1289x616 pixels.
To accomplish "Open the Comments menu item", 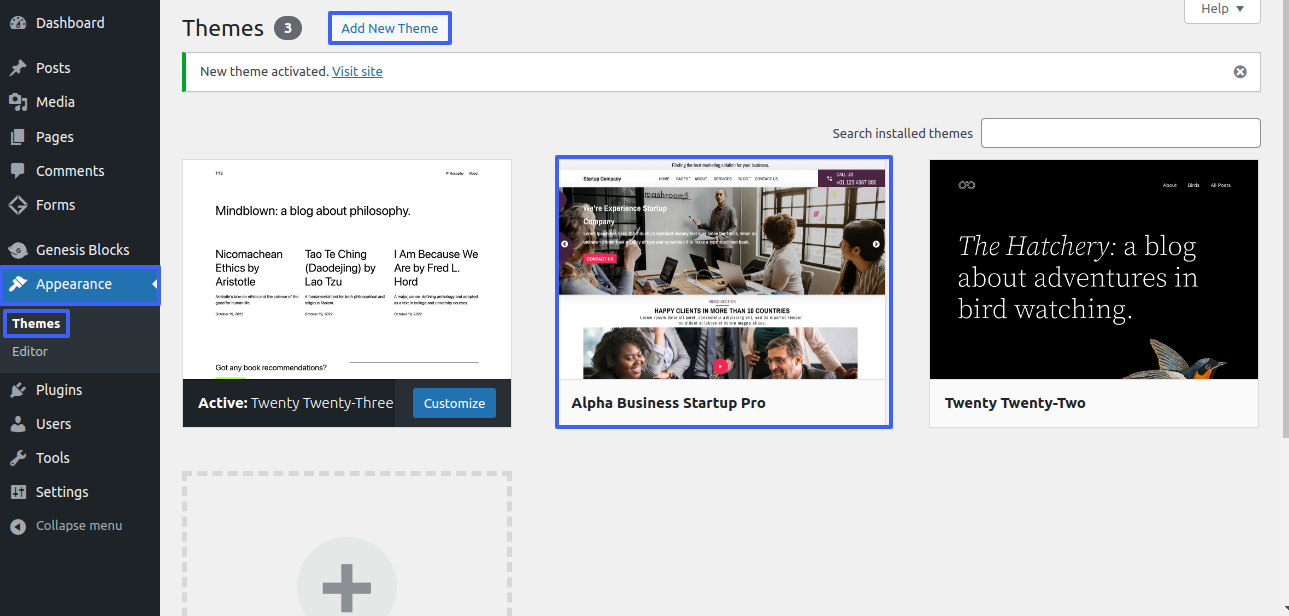I will [80, 171].
